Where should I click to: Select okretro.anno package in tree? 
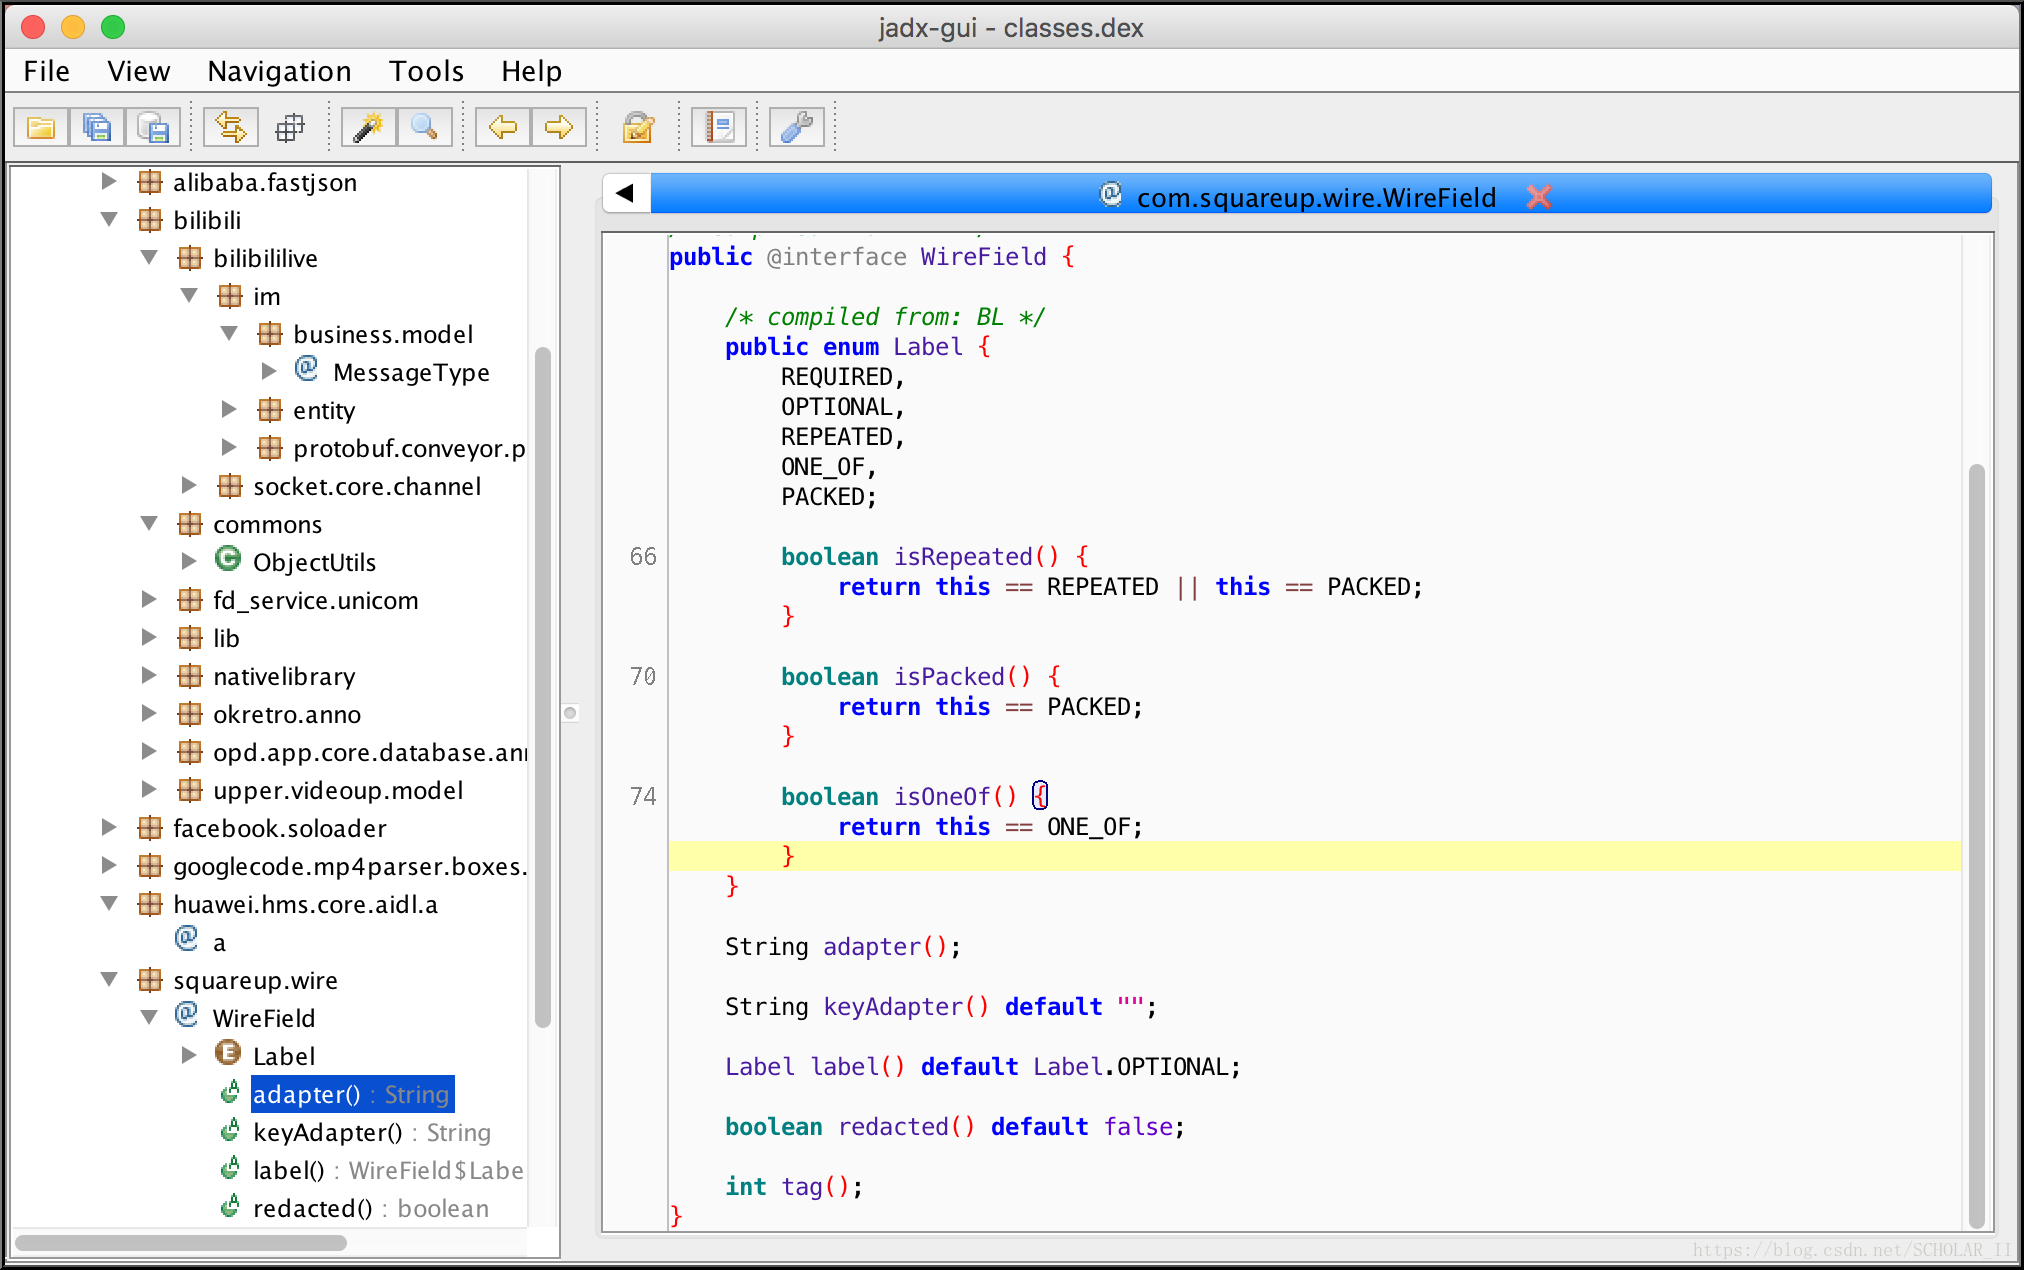click(287, 714)
